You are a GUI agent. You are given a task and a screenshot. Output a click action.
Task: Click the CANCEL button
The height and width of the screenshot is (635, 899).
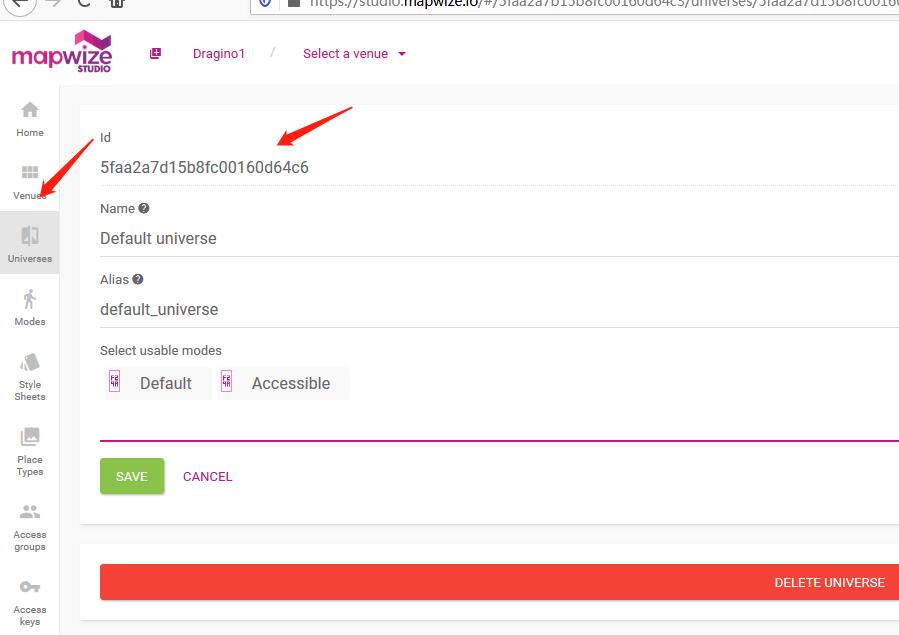[x=208, y=476]
